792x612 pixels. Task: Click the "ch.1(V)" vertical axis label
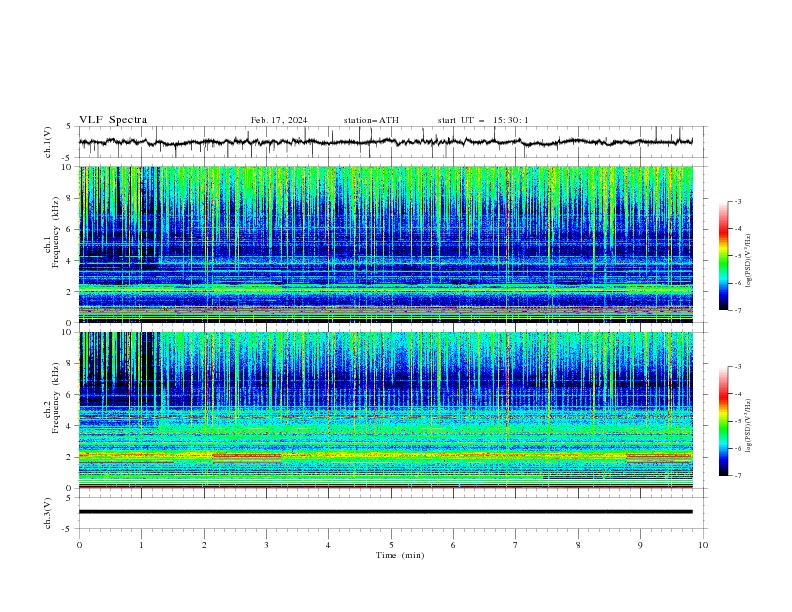[x=48, y=142]
